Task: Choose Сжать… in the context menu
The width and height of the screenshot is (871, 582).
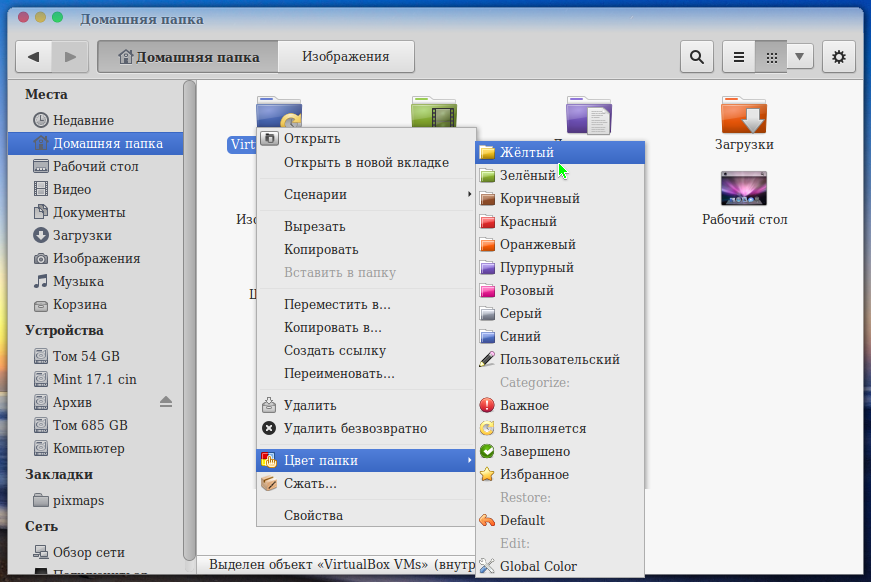Action: pos(367,484)
